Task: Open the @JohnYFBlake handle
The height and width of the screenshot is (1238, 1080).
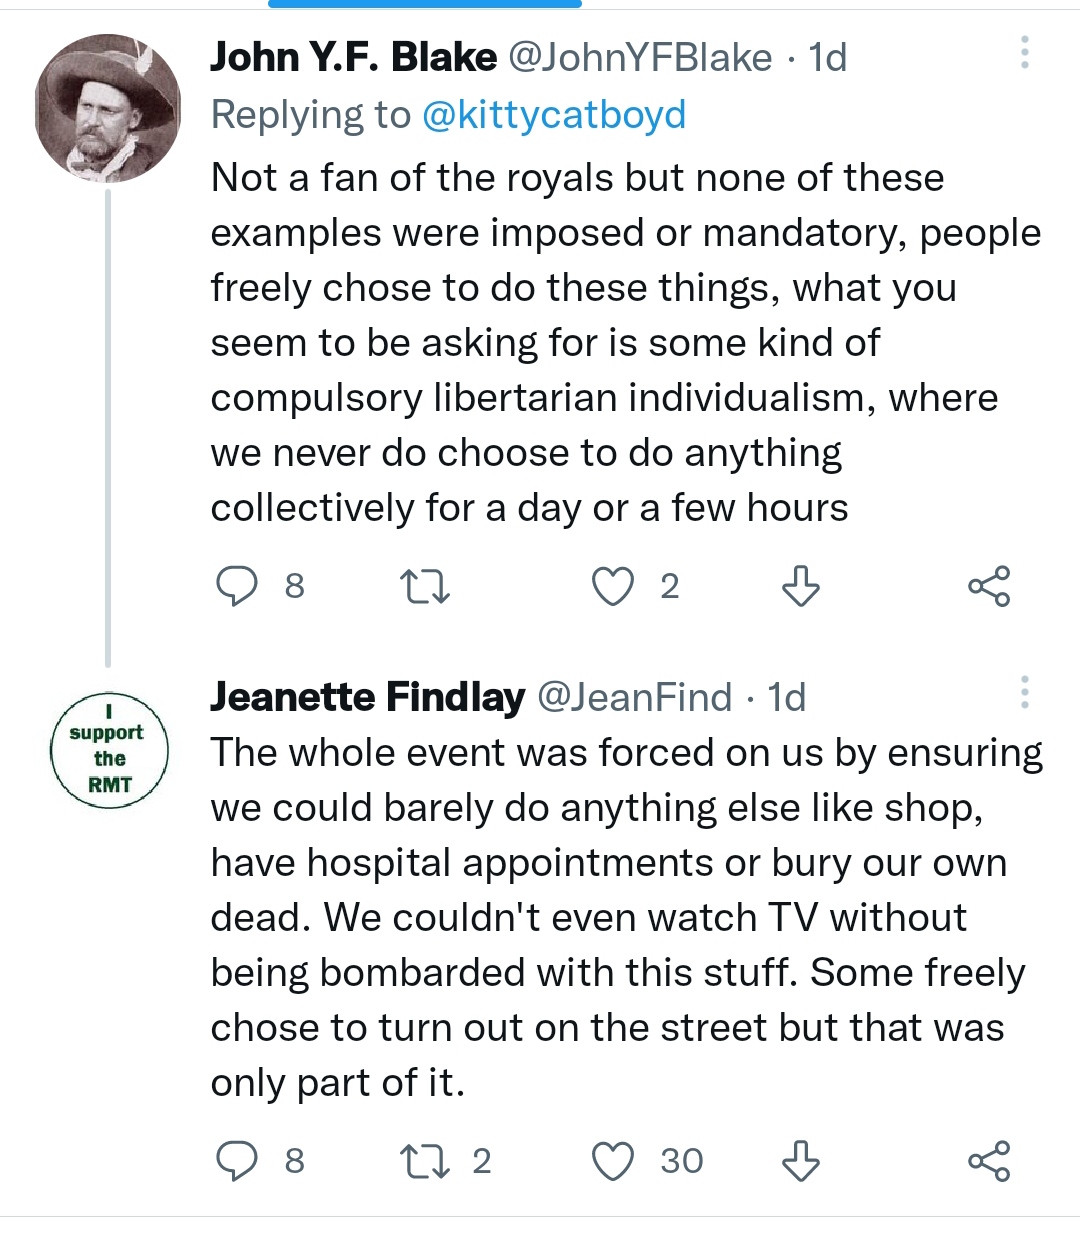Action: [640, 58]
